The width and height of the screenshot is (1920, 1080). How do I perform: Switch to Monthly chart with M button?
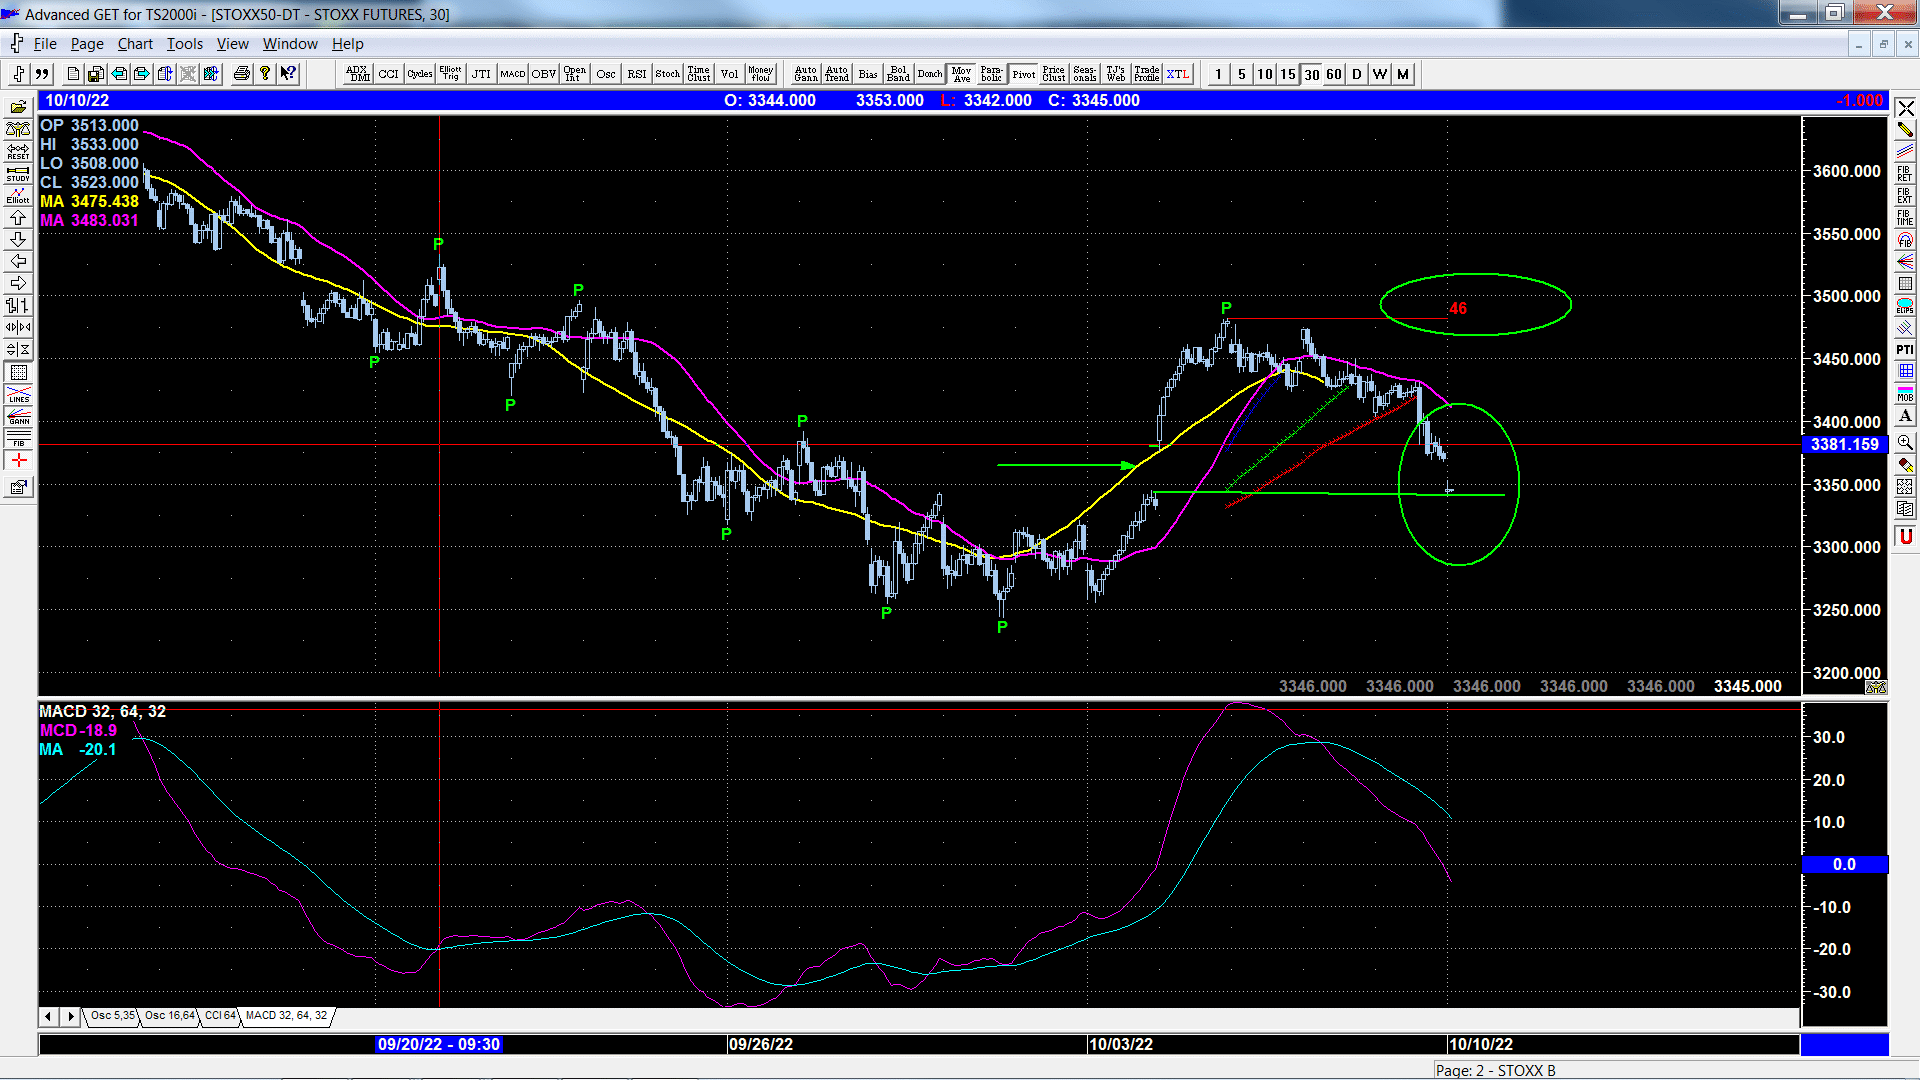pyautogui.click(x=1403, y=74)
